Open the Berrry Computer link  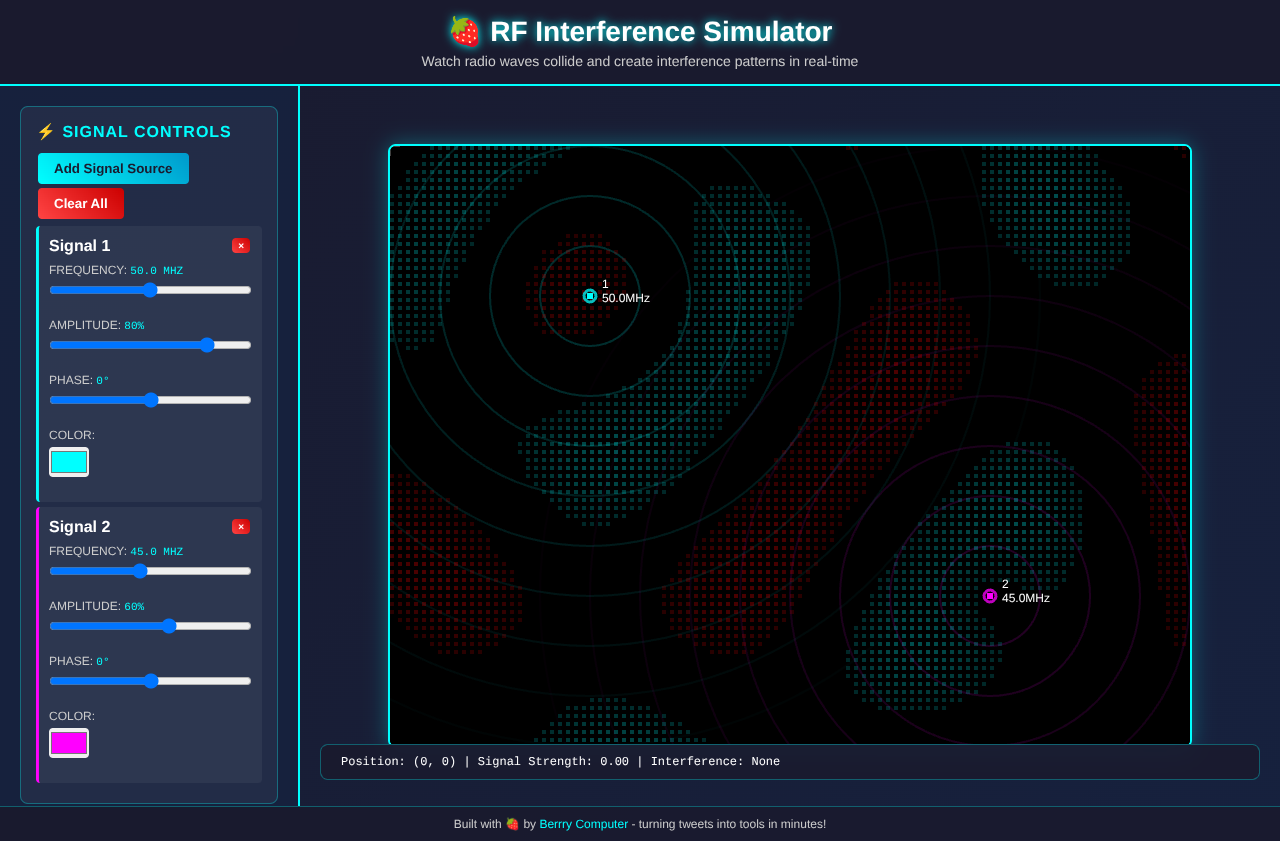(x=583, y=824)
